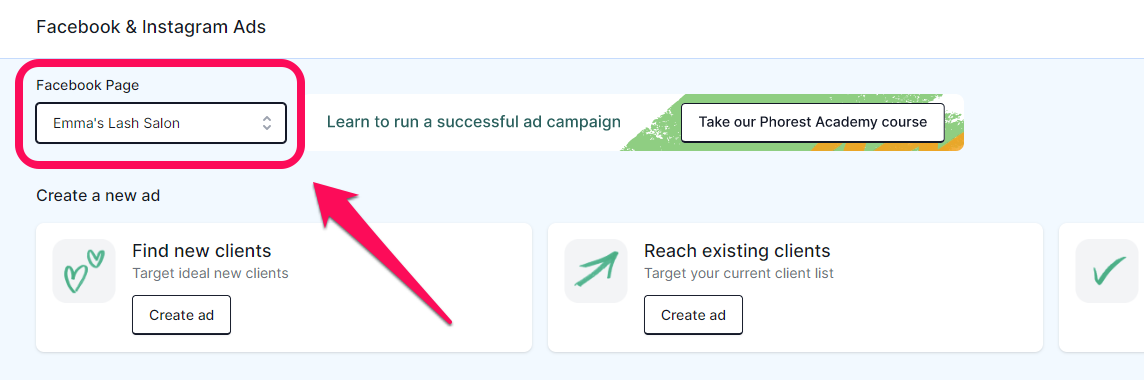Click the Find new clients heading
Screen dimensions: 1144x380
[201, 251]
